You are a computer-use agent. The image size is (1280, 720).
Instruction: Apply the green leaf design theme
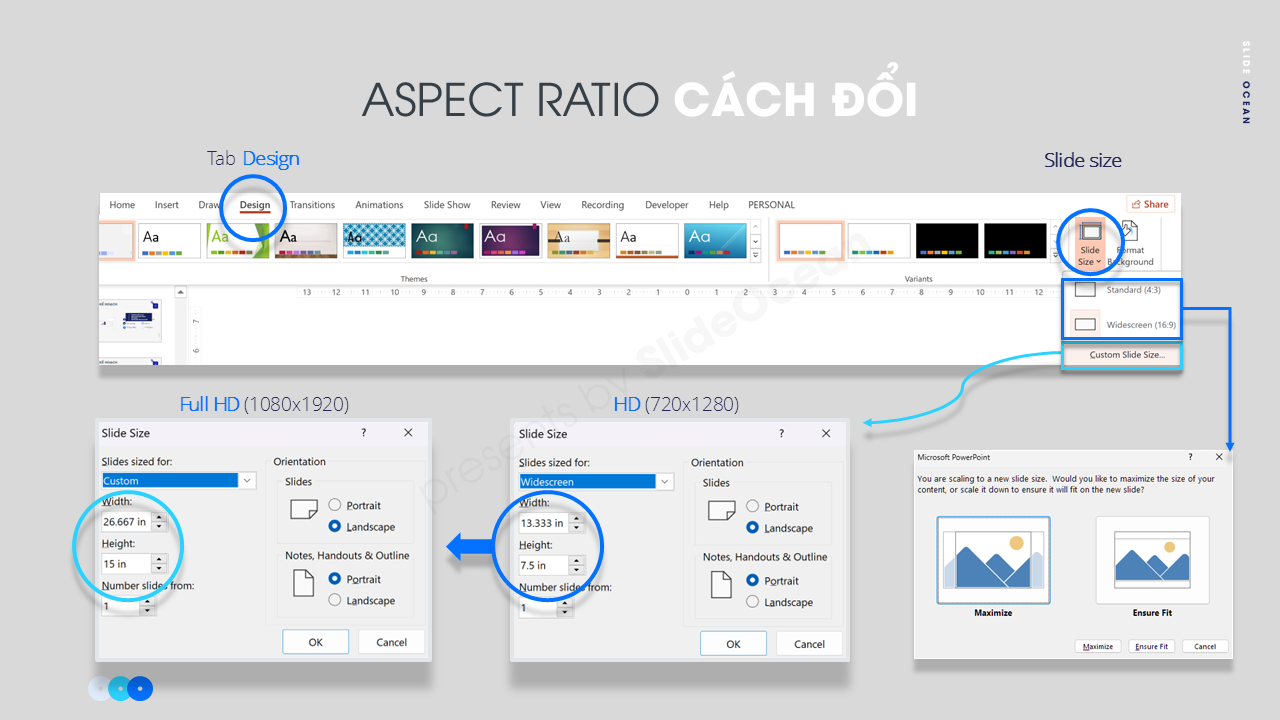238,241
